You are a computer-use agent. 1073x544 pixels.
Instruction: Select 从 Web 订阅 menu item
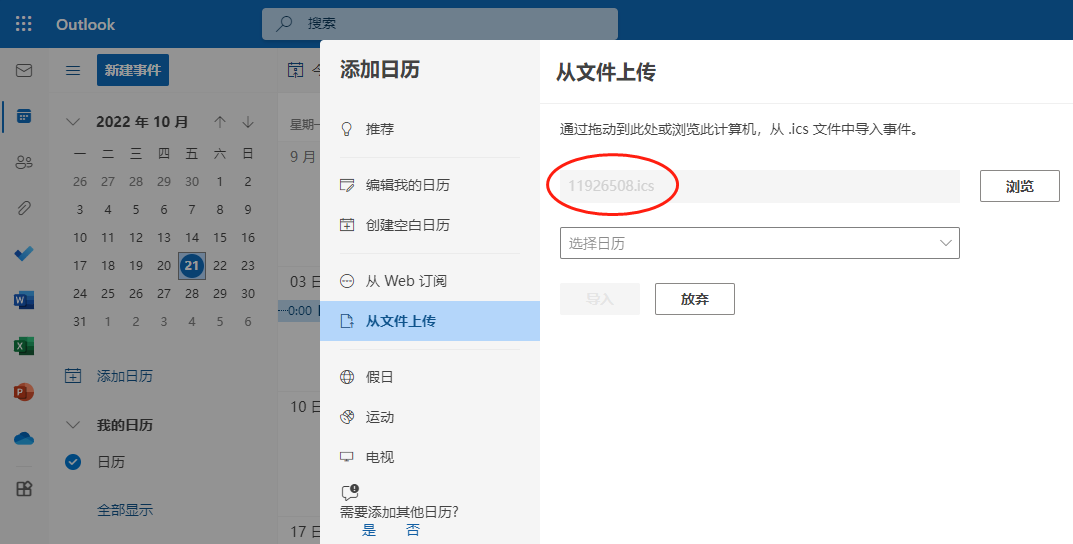coord(406,281)
